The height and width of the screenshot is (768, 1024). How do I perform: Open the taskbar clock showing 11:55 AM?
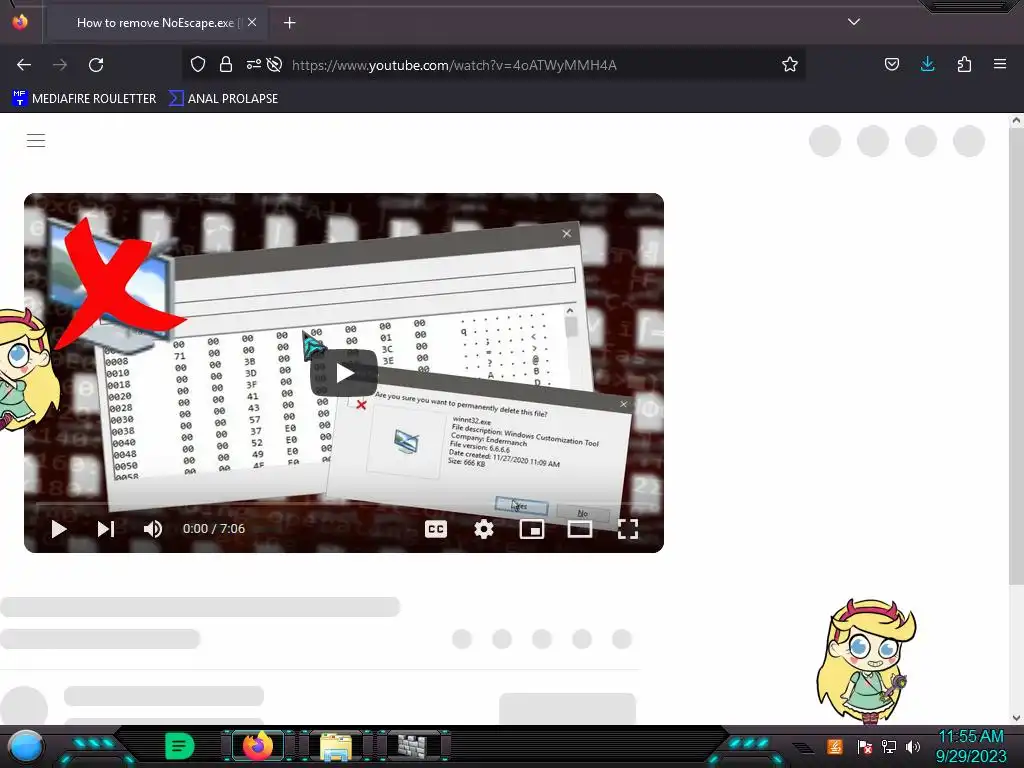click(x=971, y=746)
